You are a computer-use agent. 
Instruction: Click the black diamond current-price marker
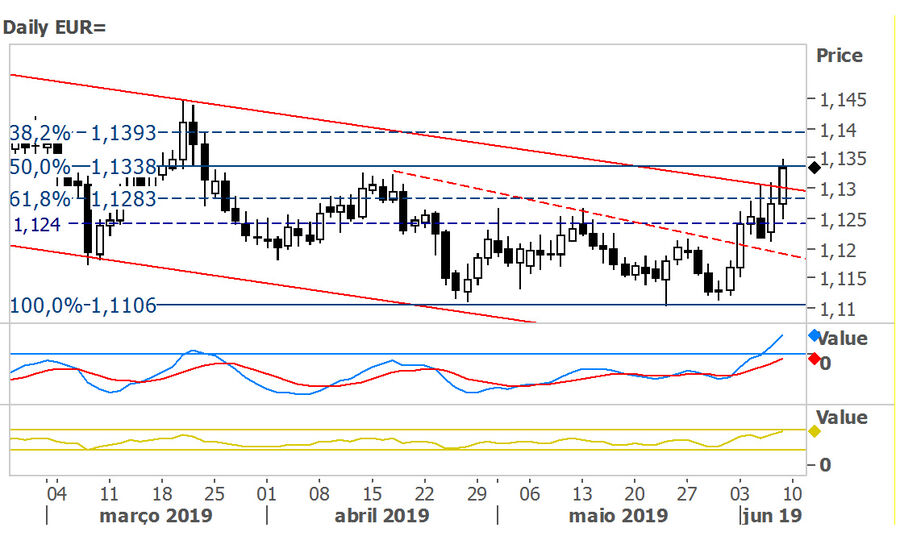coord(814,168)
